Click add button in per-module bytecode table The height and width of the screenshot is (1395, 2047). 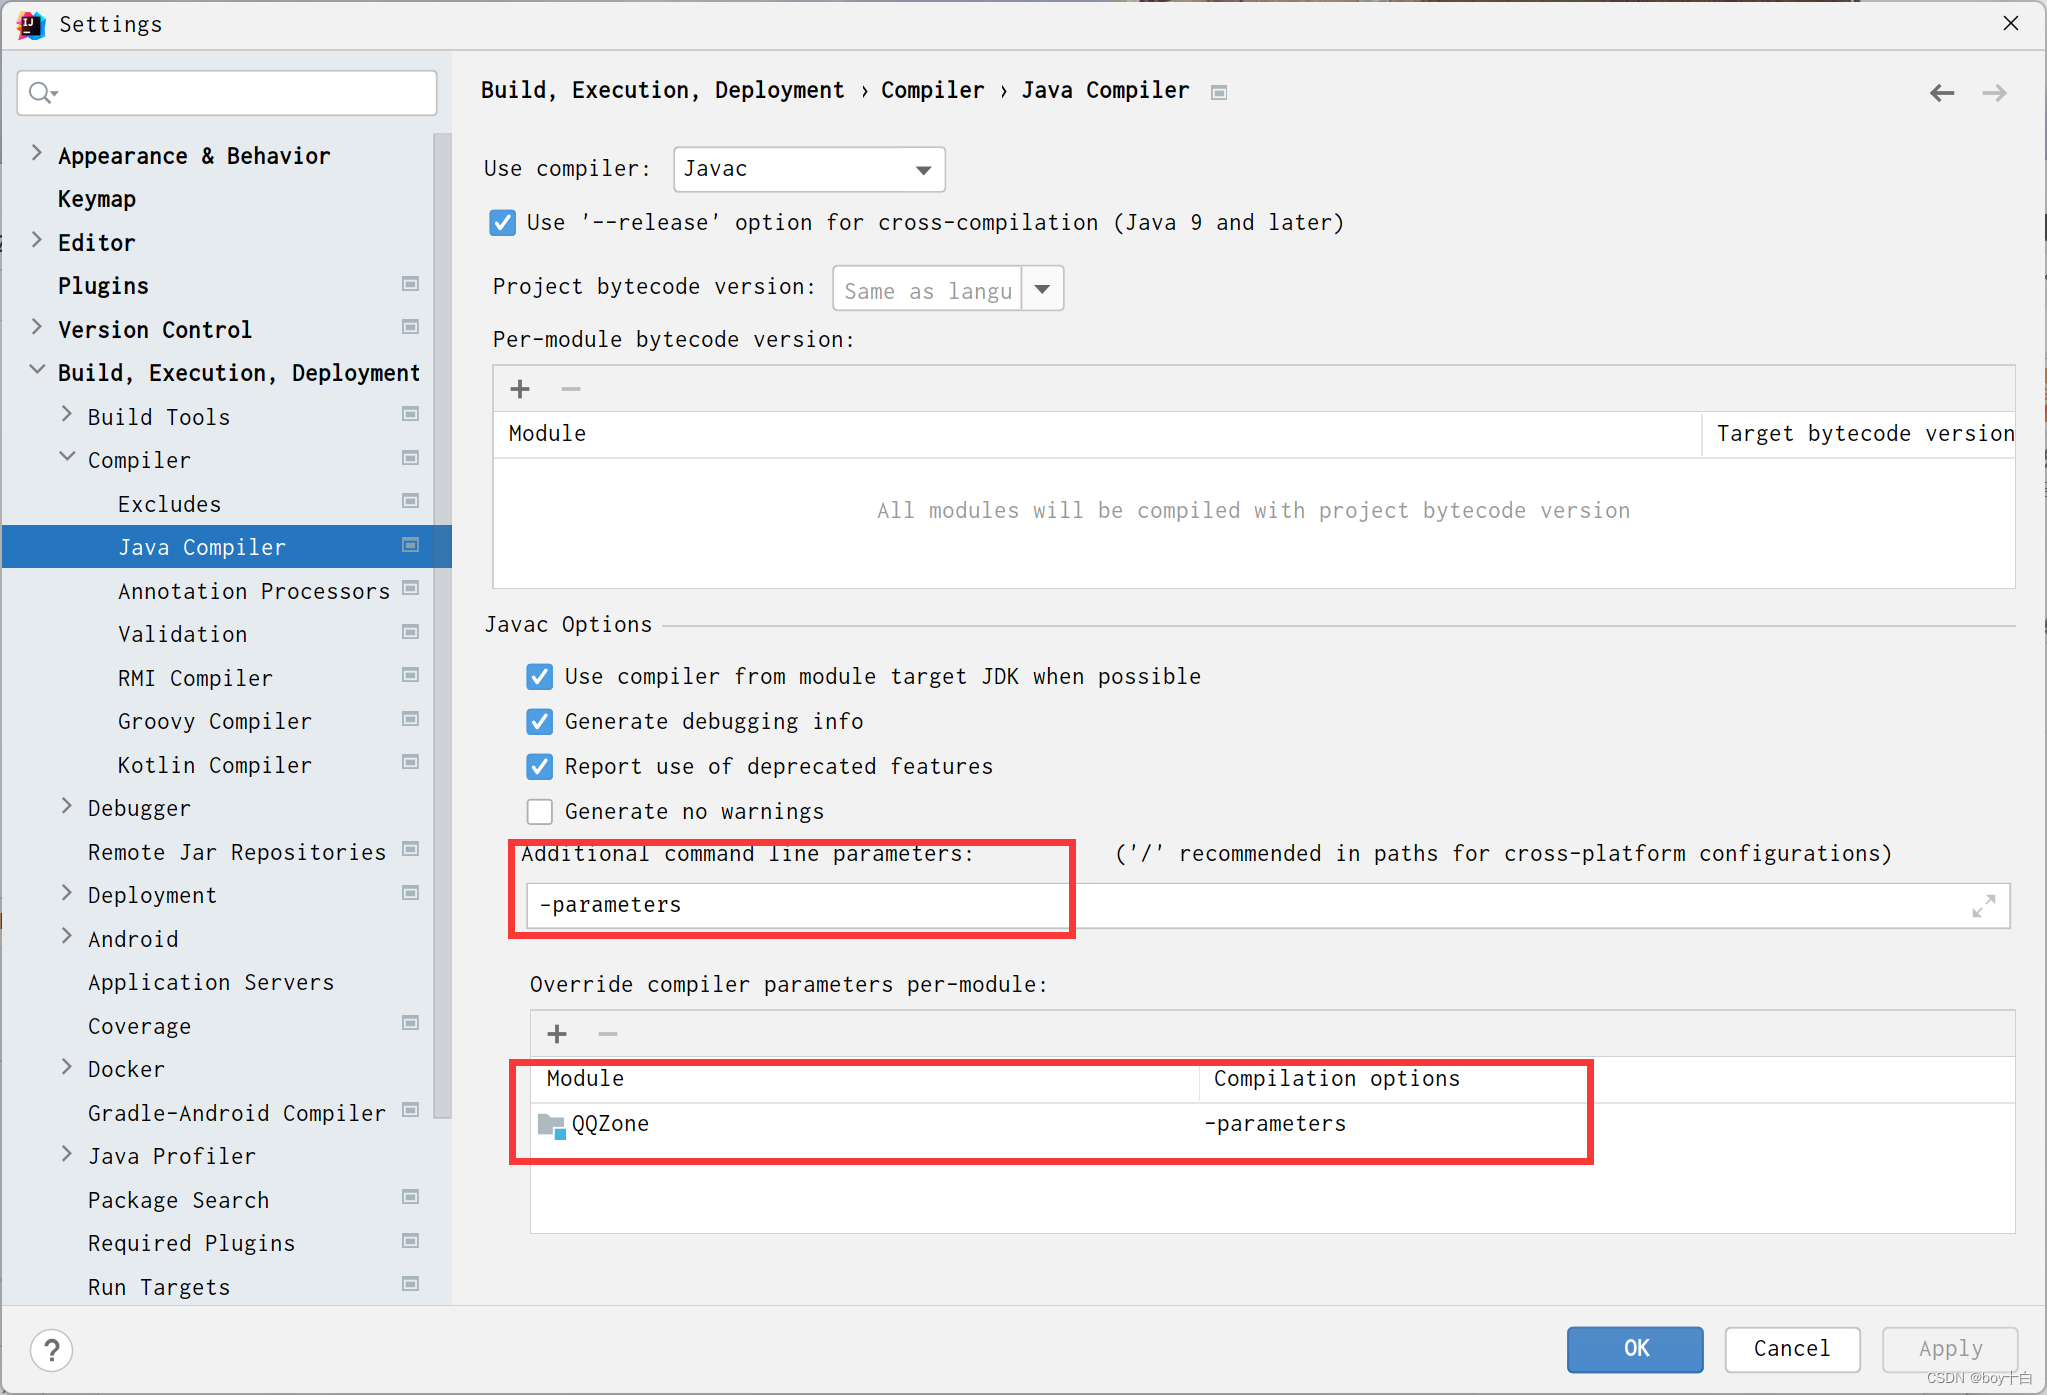pos(520,389)
